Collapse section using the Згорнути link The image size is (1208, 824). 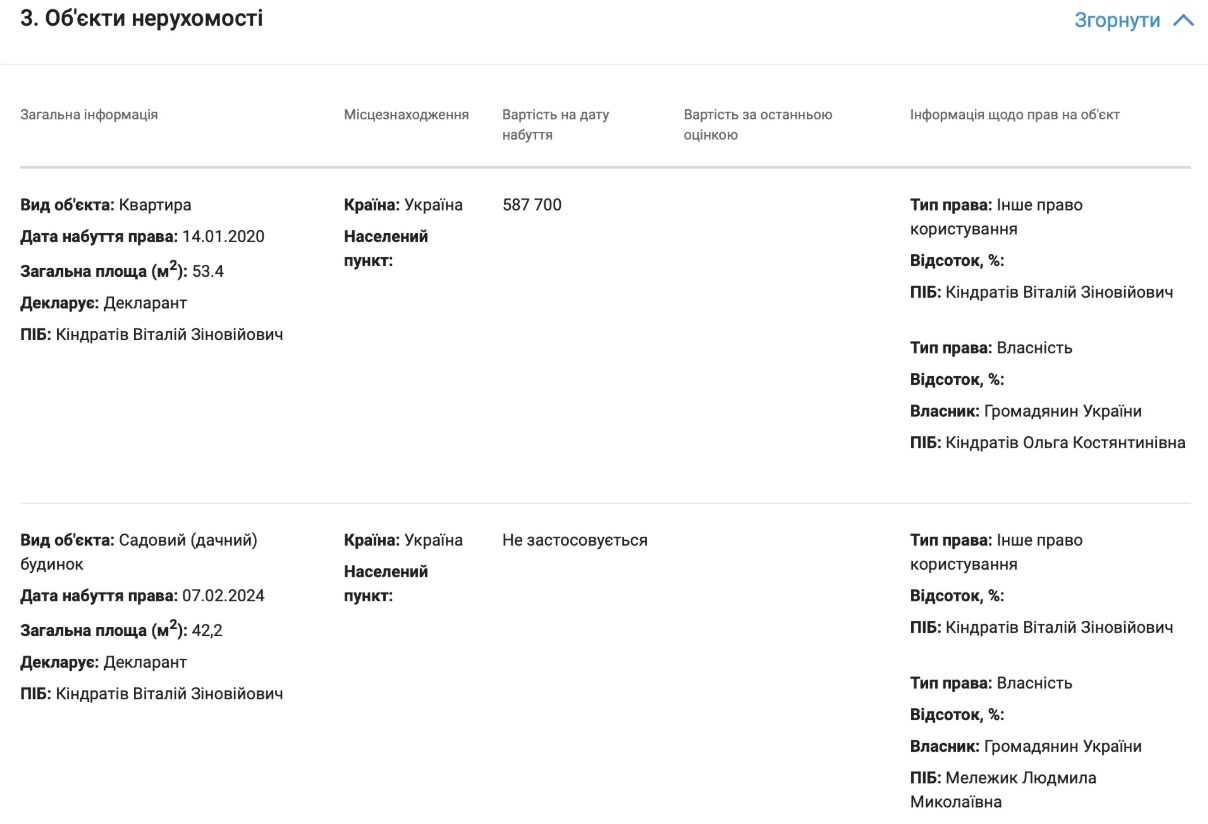(x=1116, y=20)
